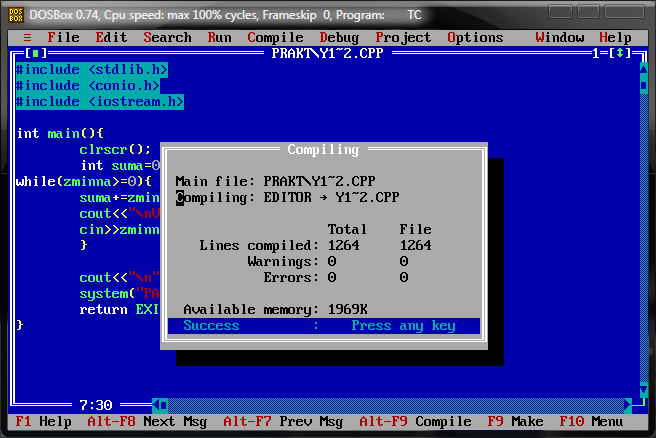656x438 pixels.
Task: Click F9 Make in the status bar
Action: [x=515, y=422]
